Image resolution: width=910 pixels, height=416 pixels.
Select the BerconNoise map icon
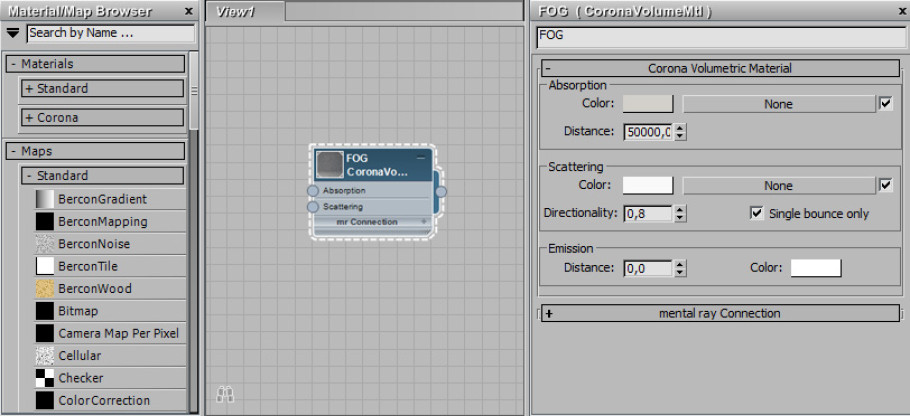click(45, 244)
